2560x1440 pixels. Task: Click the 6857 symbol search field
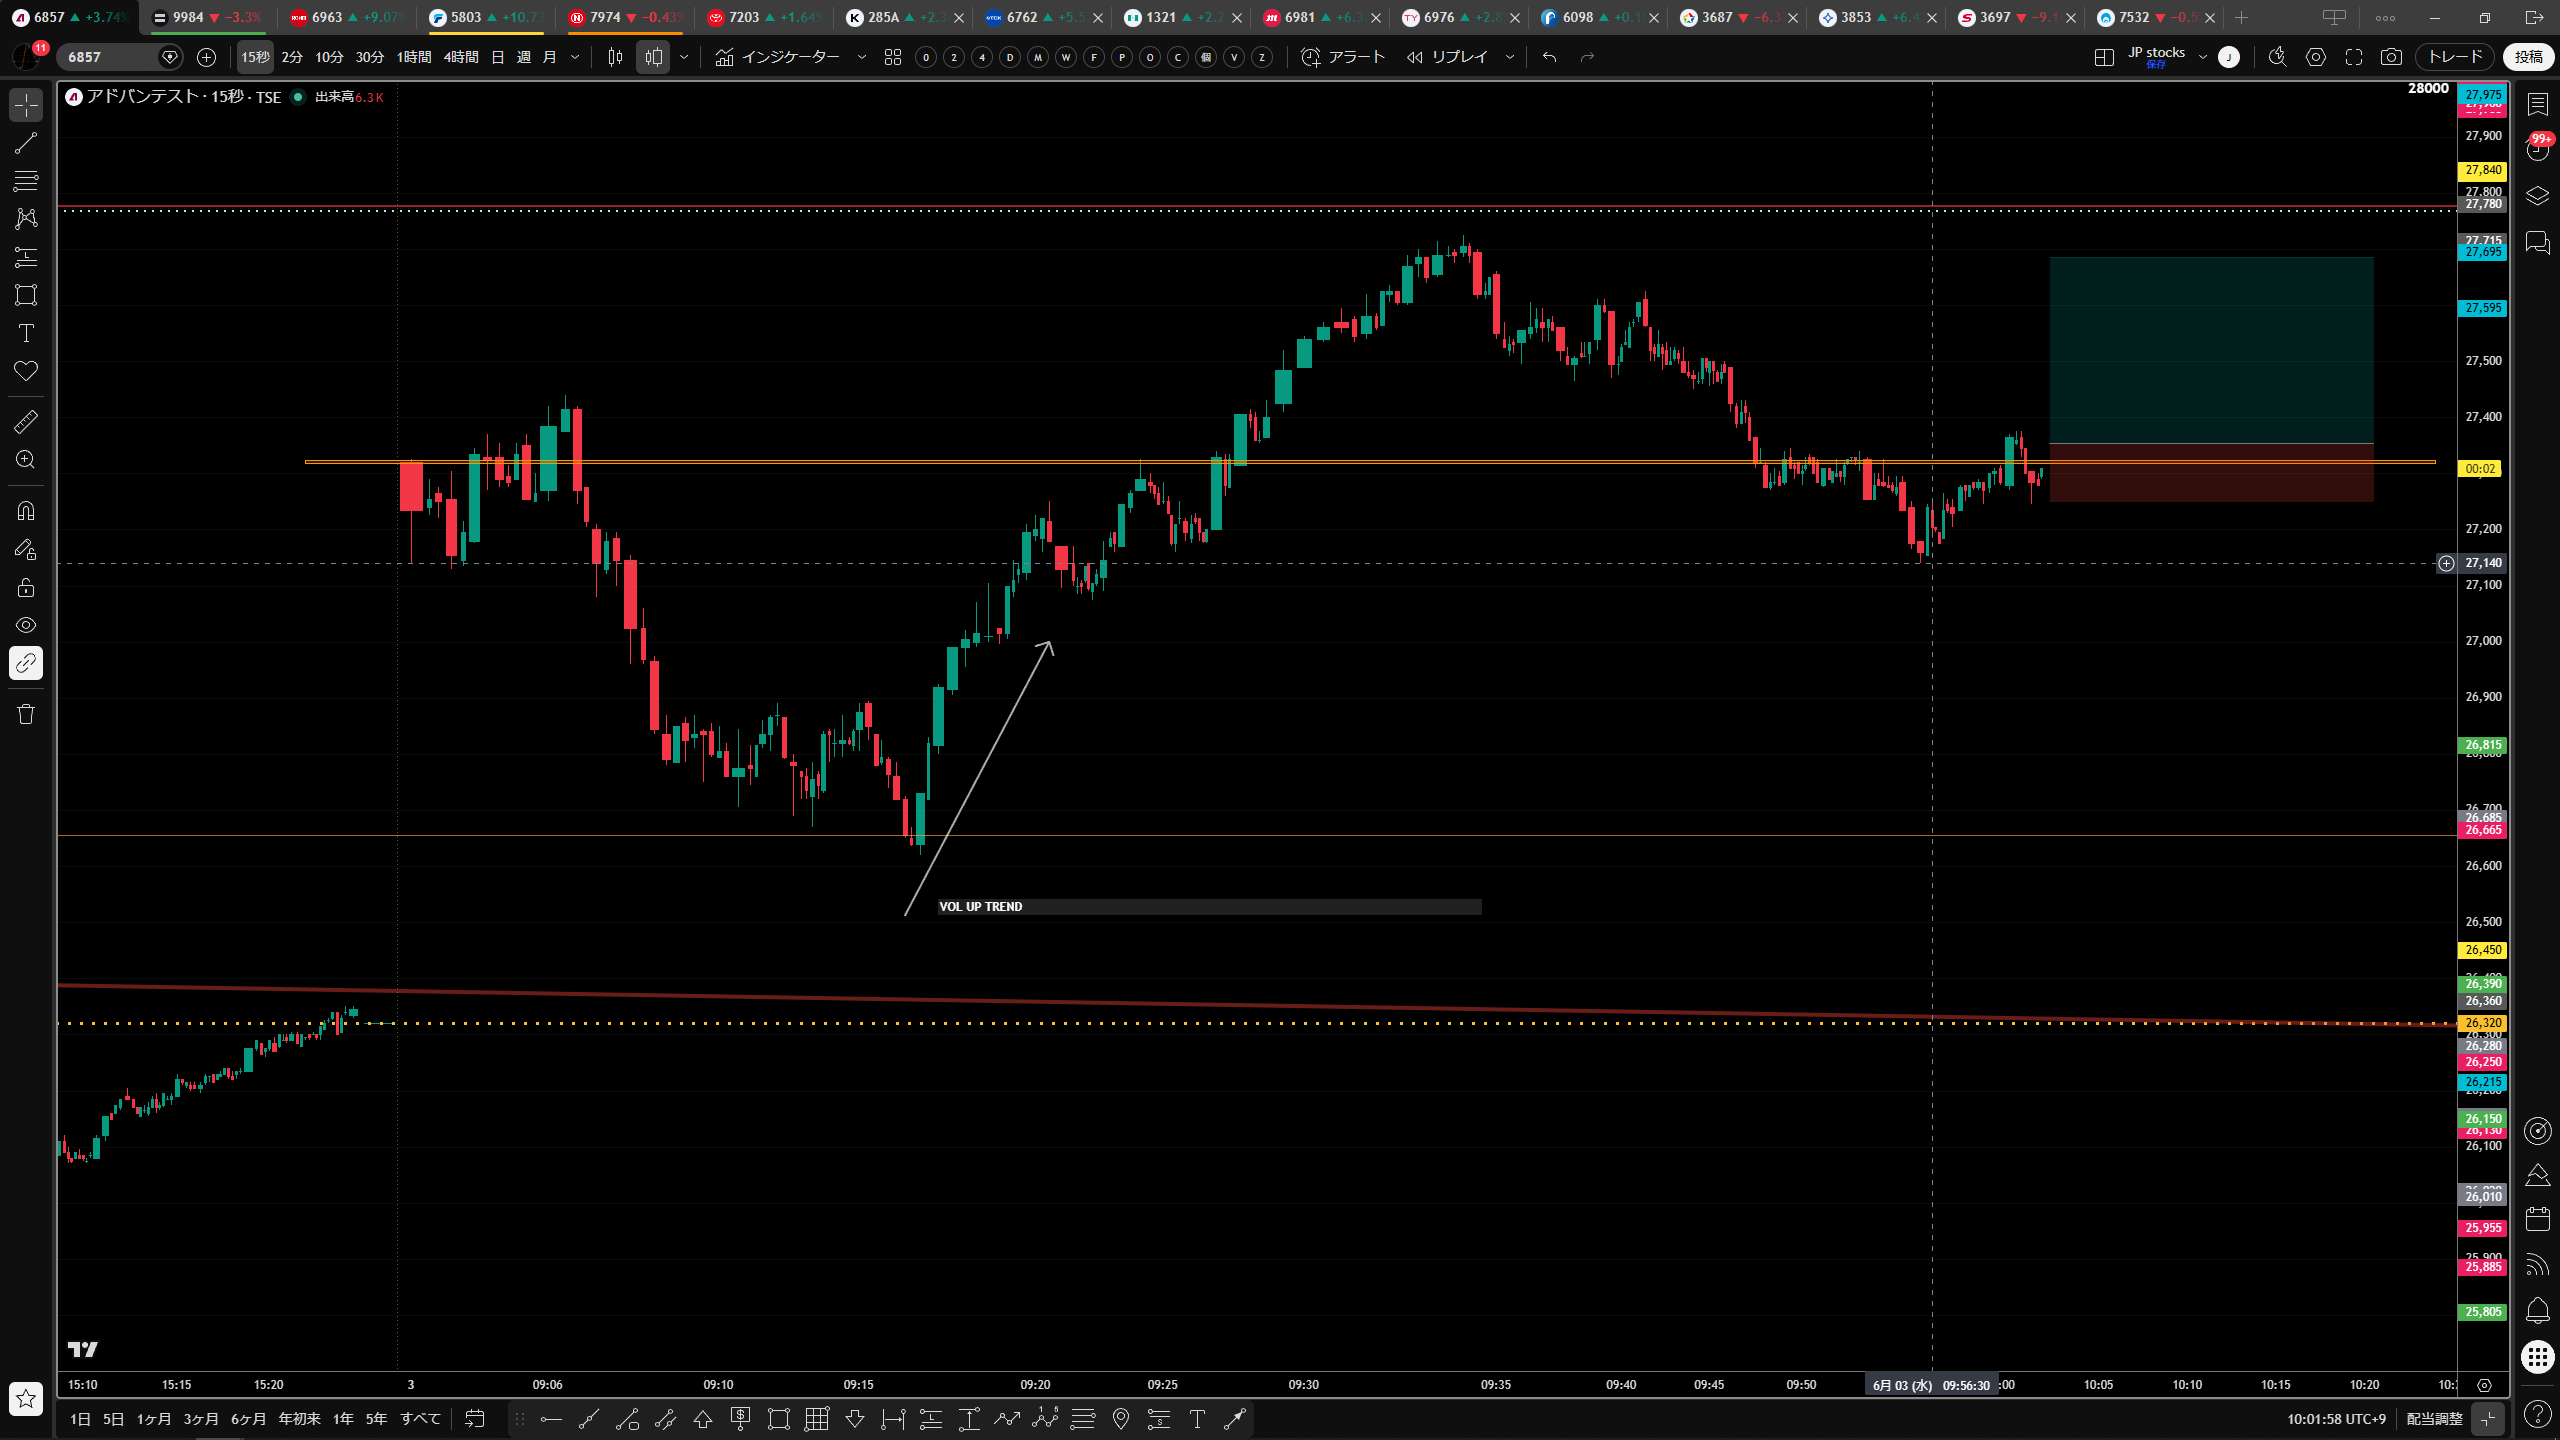click(x=108, y=57)
